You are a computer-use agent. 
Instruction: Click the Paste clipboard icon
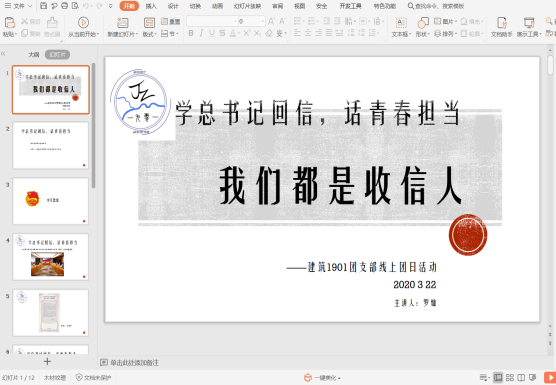9,22
